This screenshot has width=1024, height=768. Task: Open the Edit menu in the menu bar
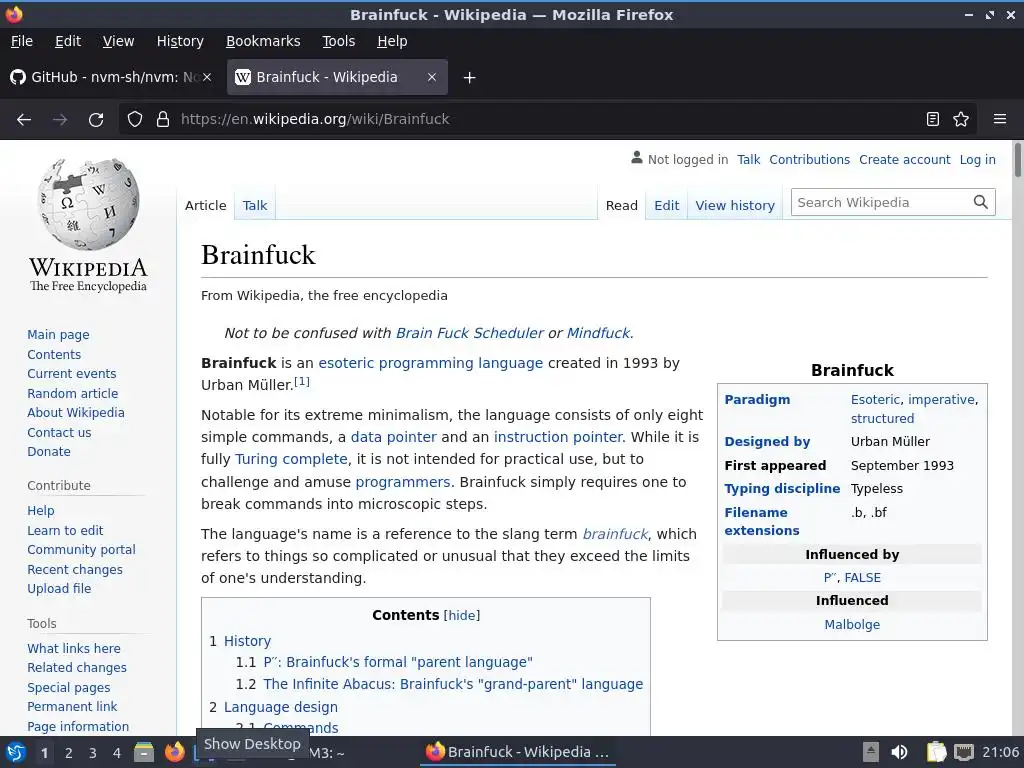coord(68,41)
